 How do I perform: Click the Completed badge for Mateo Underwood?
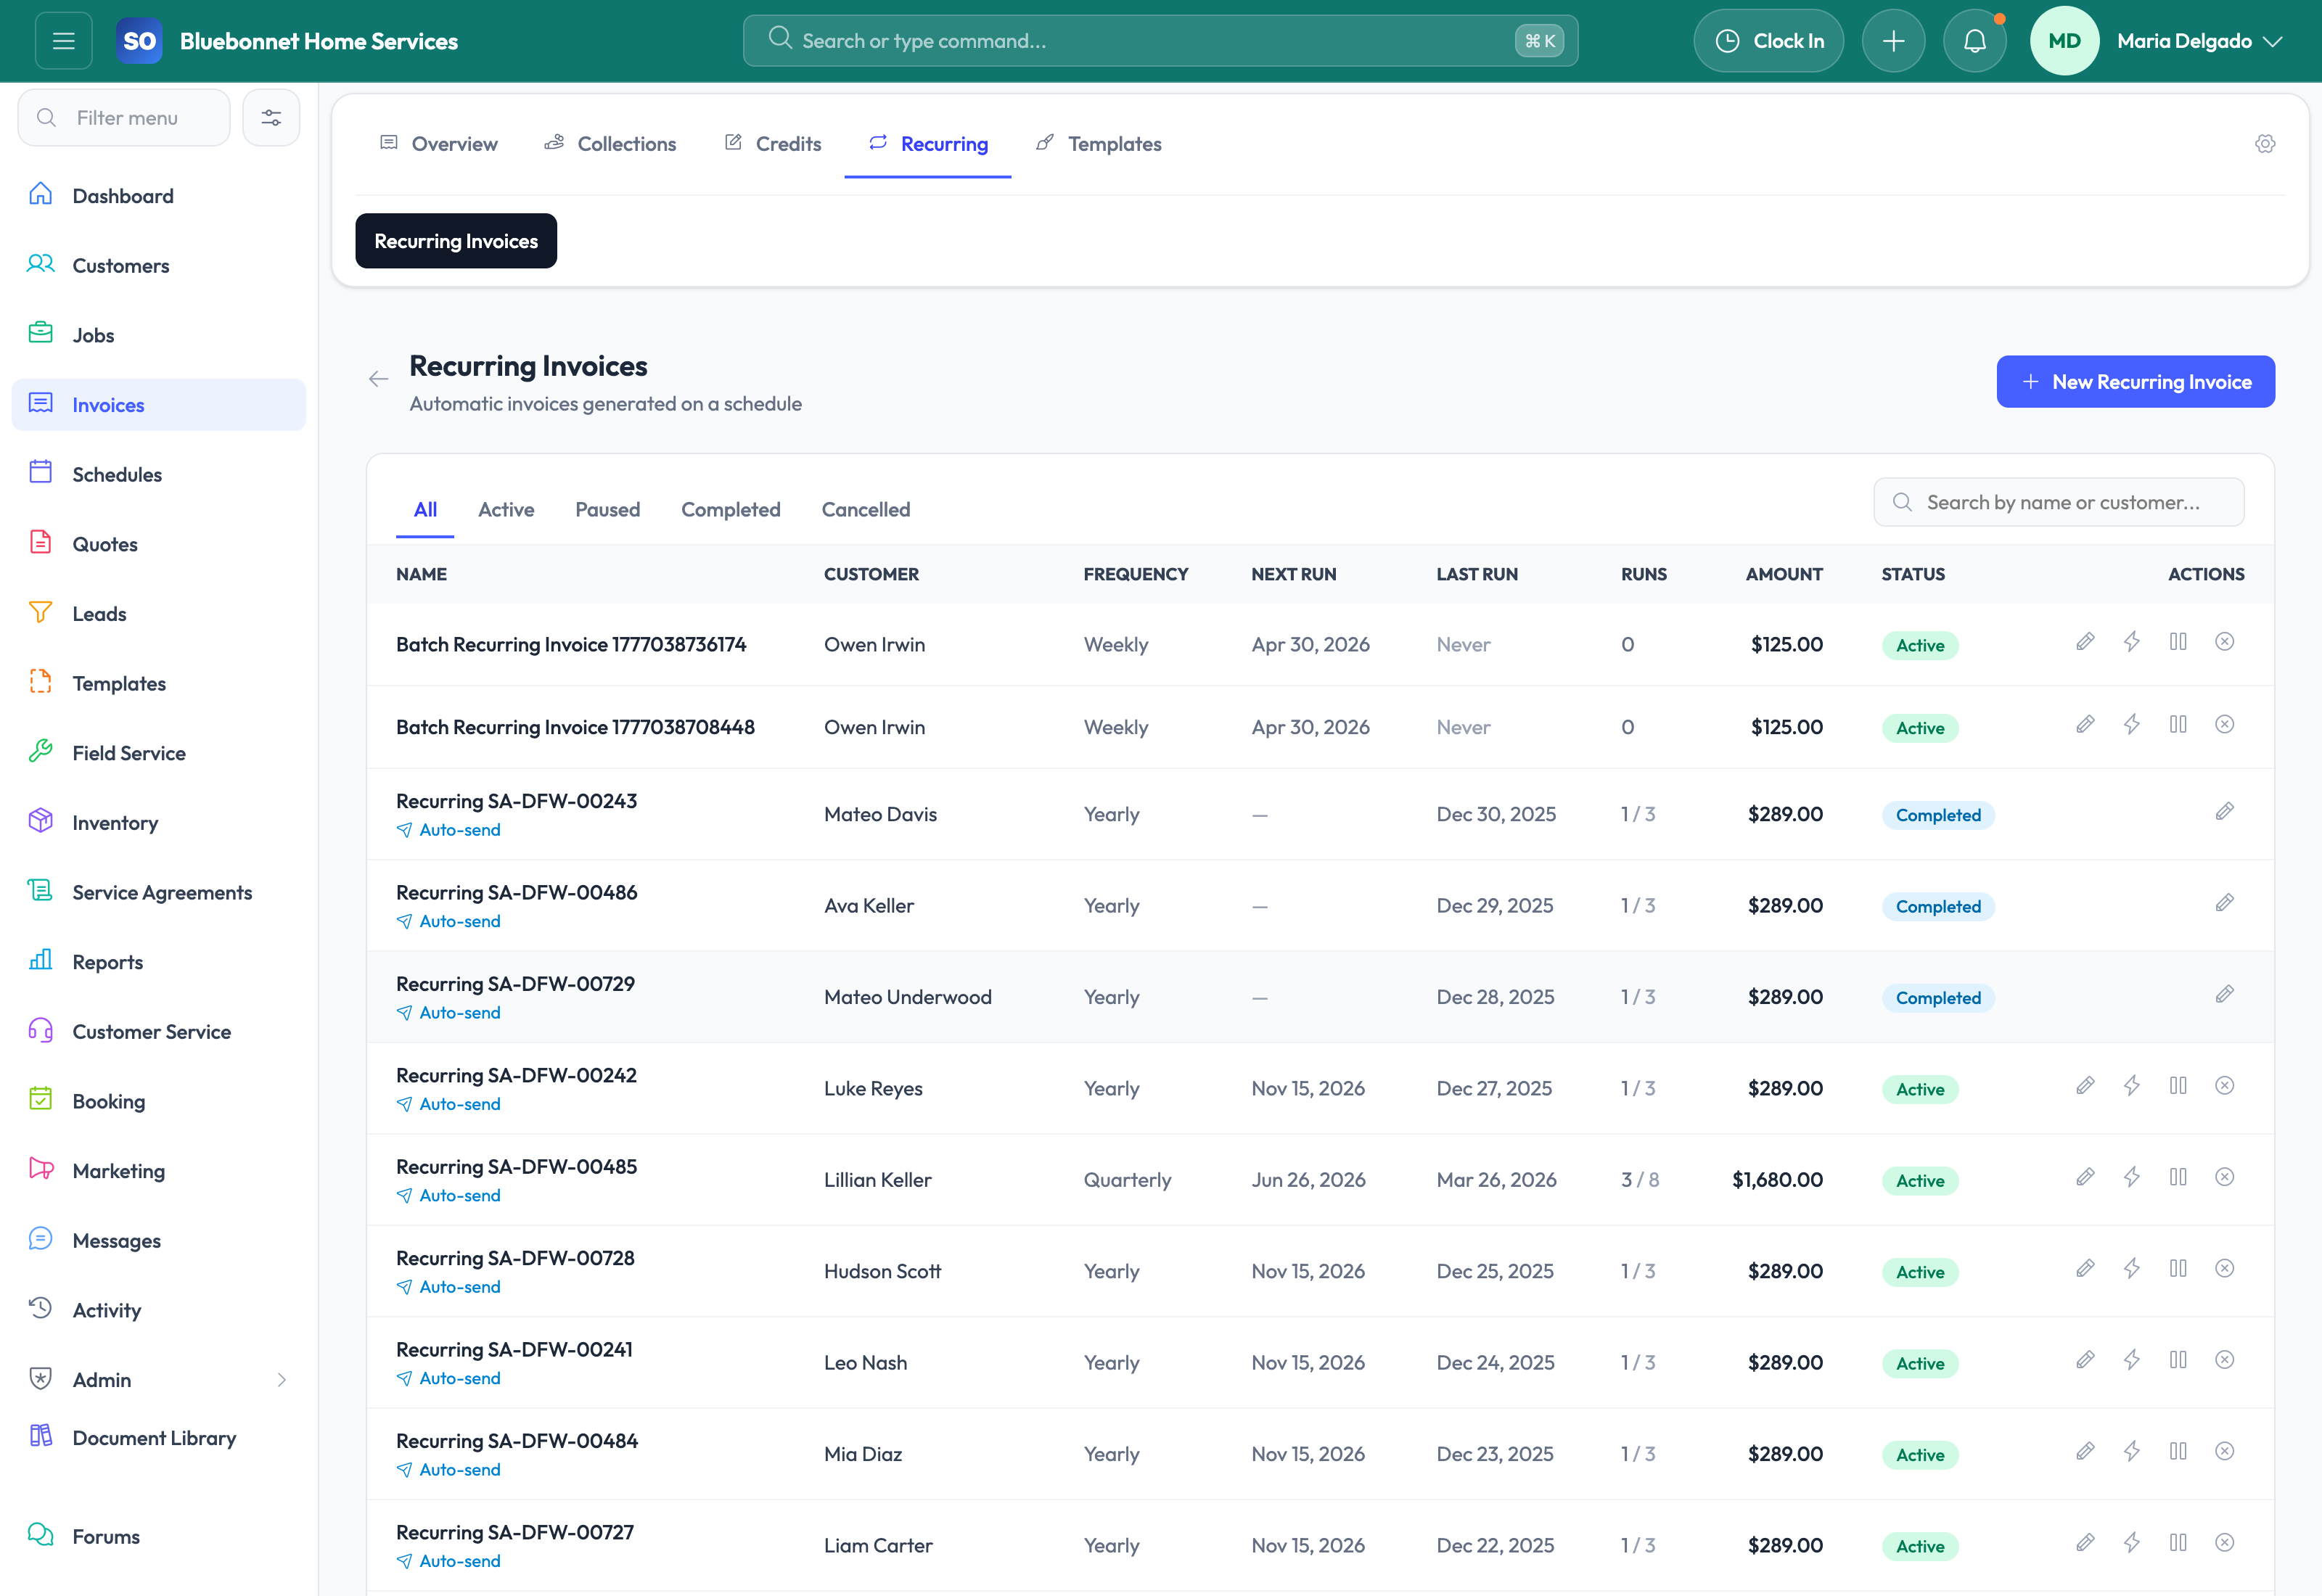pos(1937,998)
